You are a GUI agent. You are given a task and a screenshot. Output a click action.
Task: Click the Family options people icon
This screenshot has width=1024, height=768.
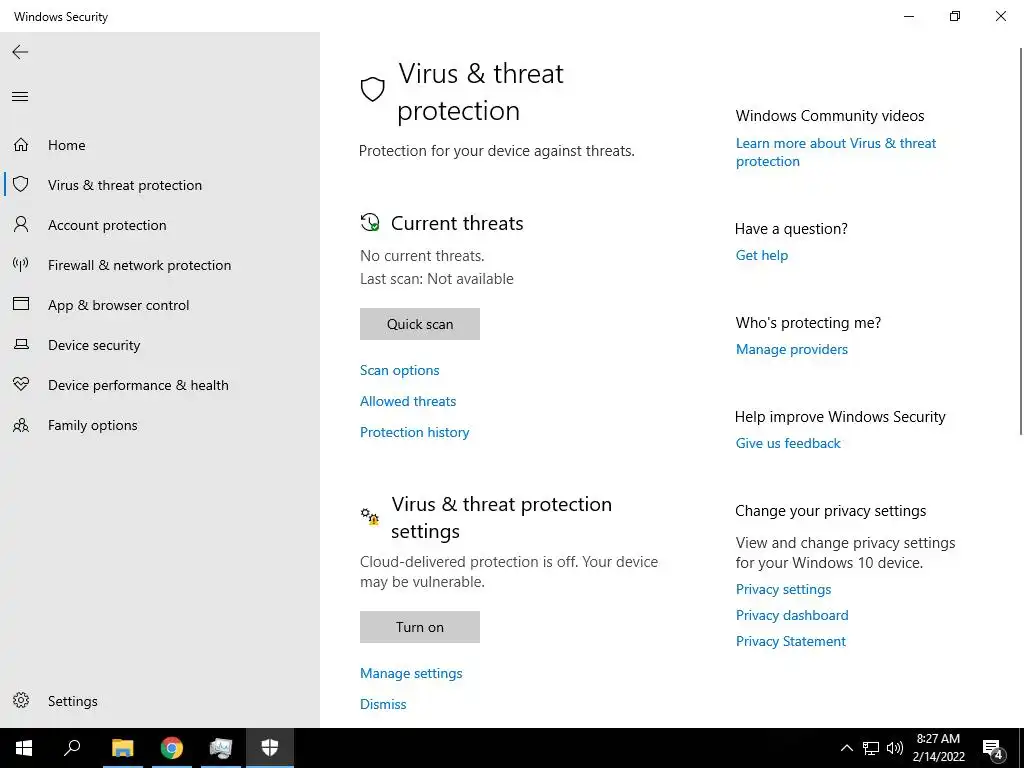(x=21, y=425)
